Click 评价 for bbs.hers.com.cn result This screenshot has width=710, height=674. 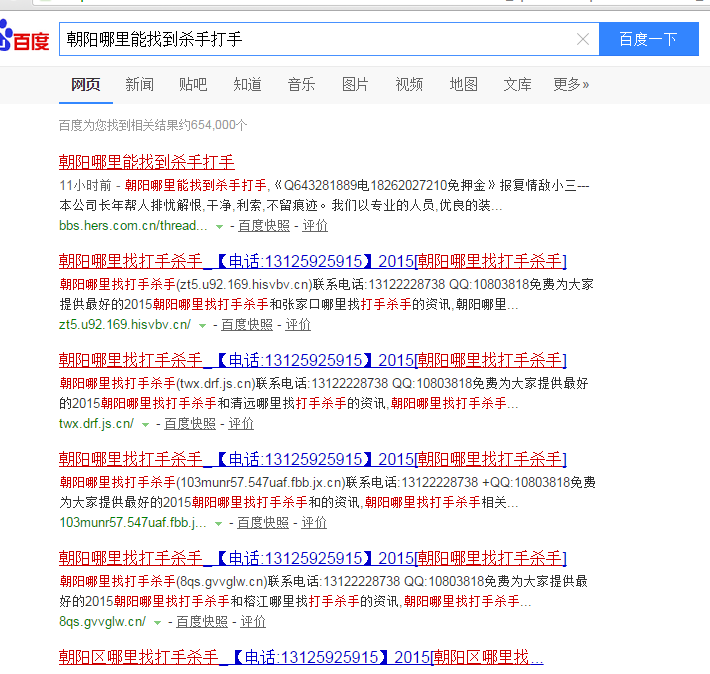(315, 226)
